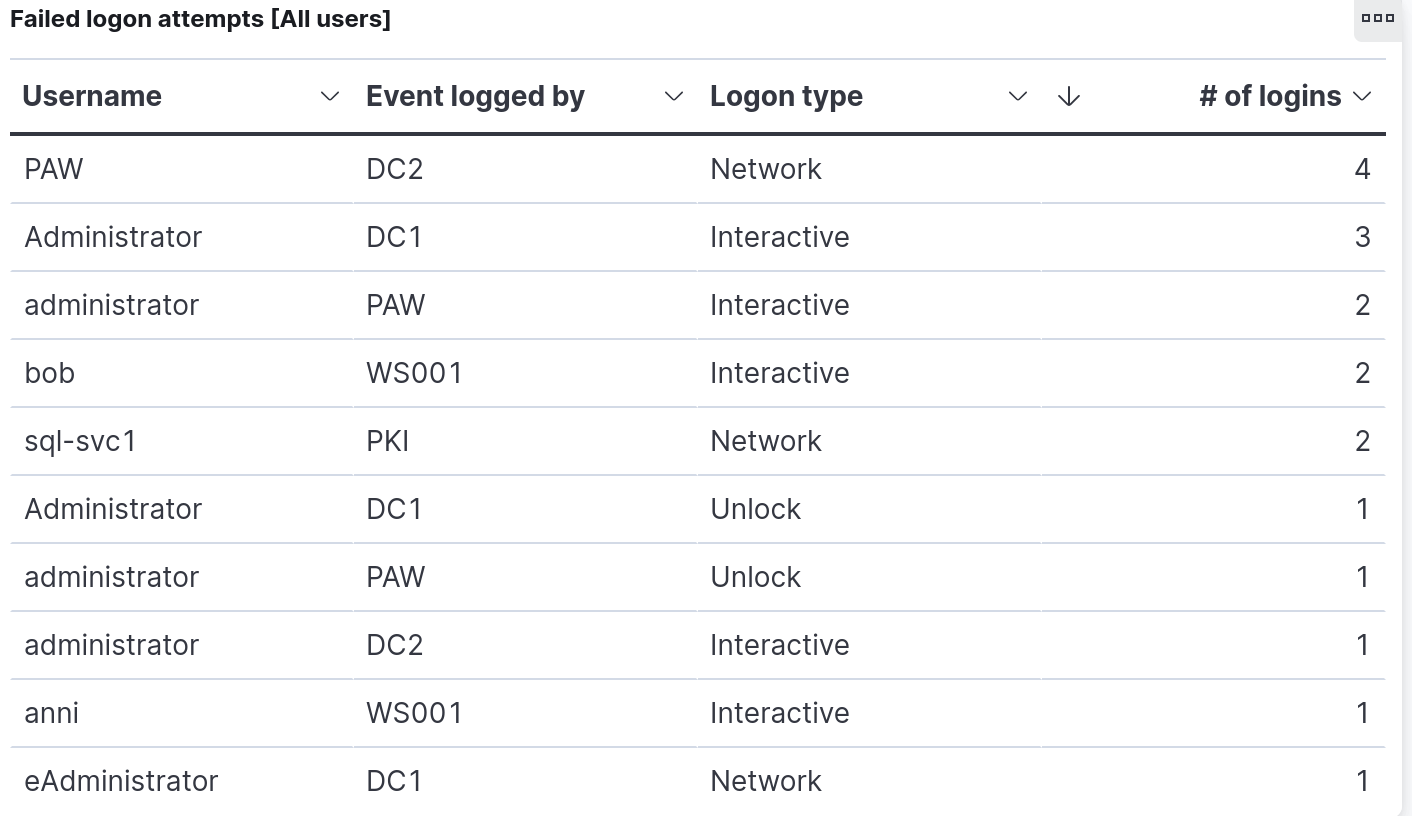
Task: Select the PAW username cell
Action: (x=181, y=169)
